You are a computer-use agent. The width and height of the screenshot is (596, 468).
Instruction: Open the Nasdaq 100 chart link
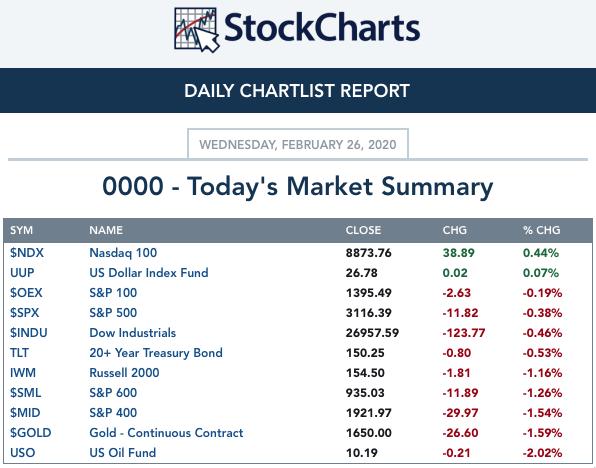click(123, 253)
